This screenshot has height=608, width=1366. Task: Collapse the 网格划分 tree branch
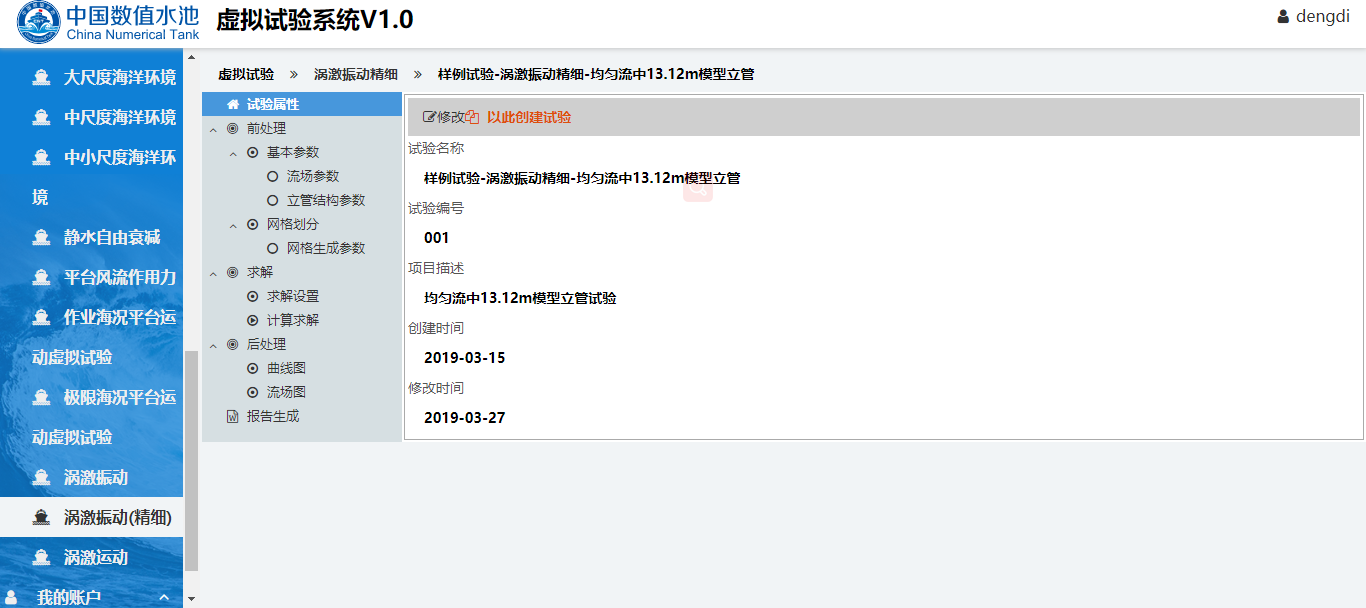click(233, 225)
